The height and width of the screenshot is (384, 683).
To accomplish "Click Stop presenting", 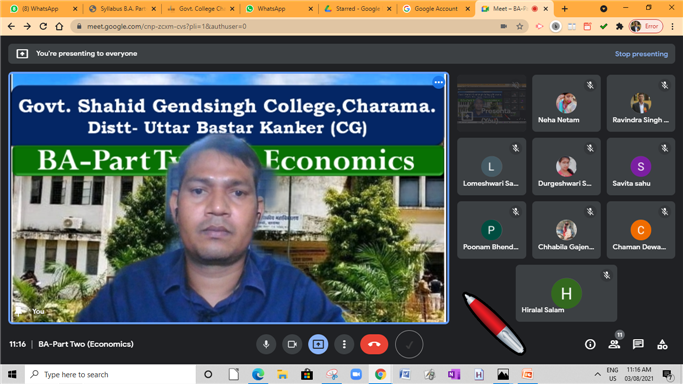I will click(x=641, y=54).
